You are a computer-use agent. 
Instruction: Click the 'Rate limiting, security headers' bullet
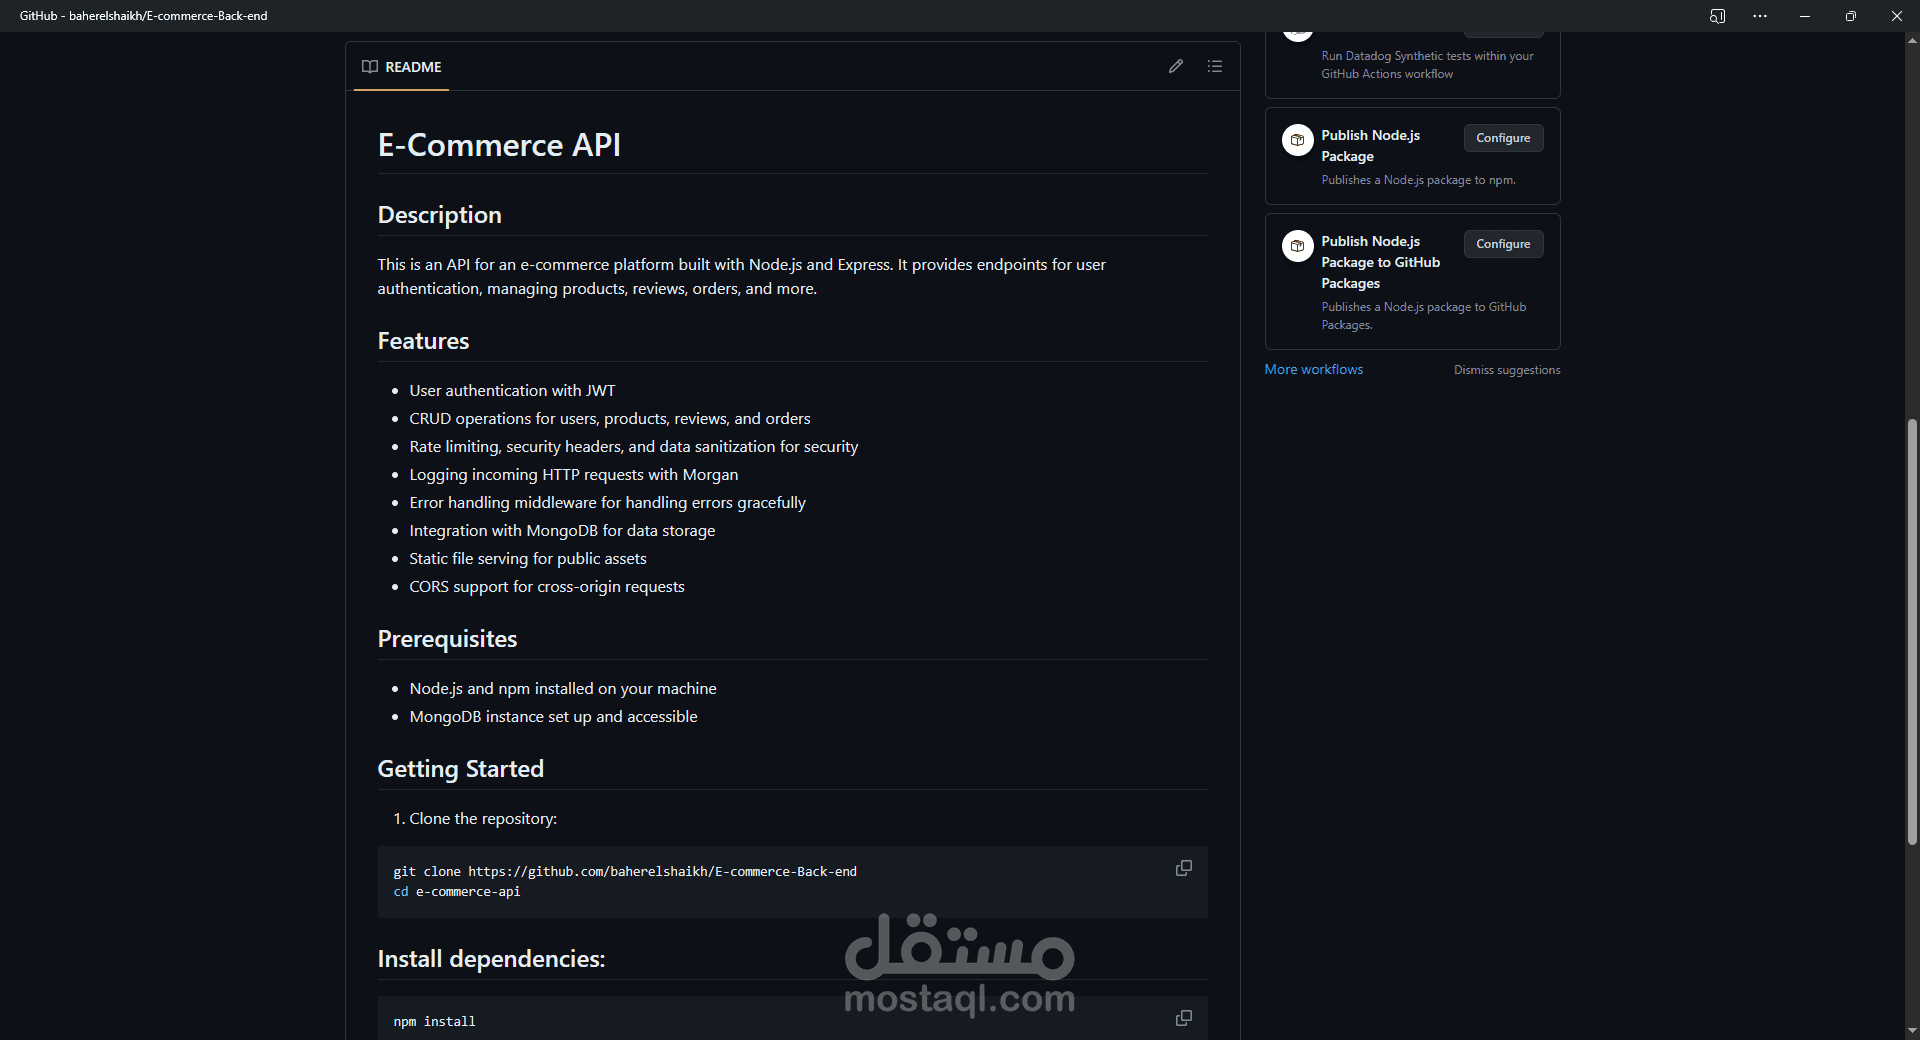[x=634, y=447]
